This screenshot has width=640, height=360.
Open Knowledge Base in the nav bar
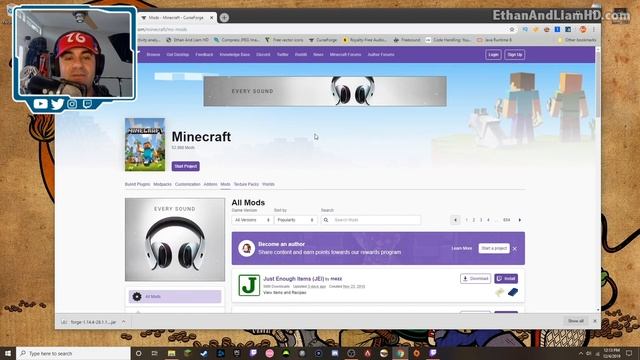(235, 54)
